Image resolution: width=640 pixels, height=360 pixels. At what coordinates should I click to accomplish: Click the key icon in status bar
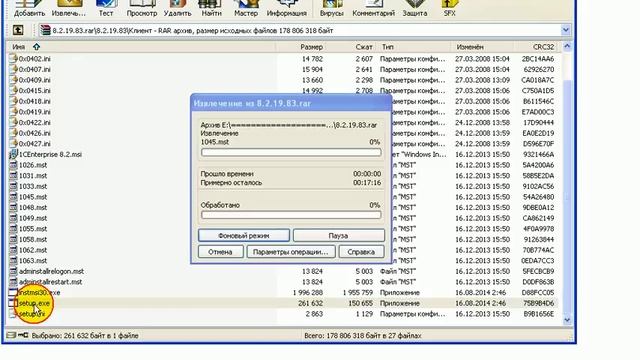[23, 335]
